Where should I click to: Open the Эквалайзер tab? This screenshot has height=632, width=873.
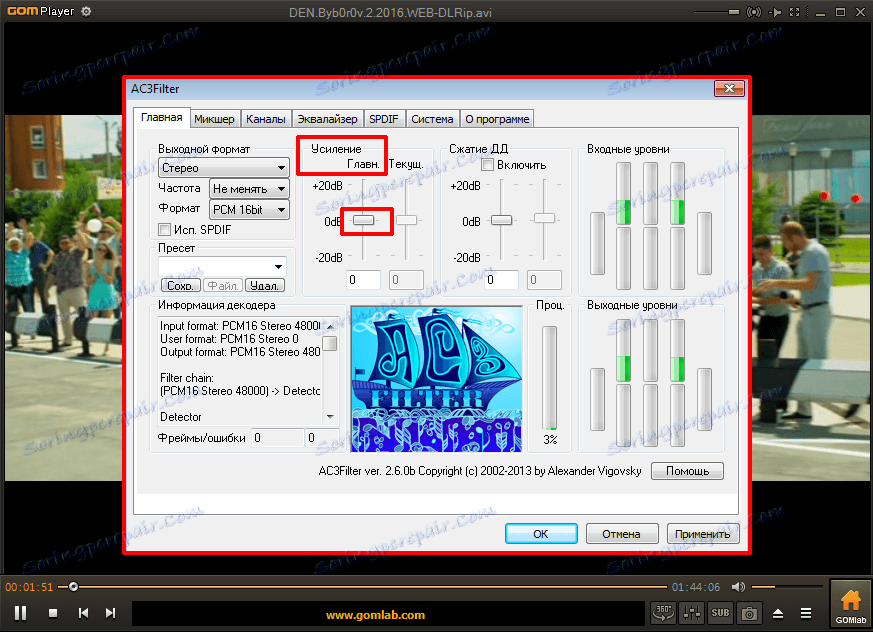point(327,119)
